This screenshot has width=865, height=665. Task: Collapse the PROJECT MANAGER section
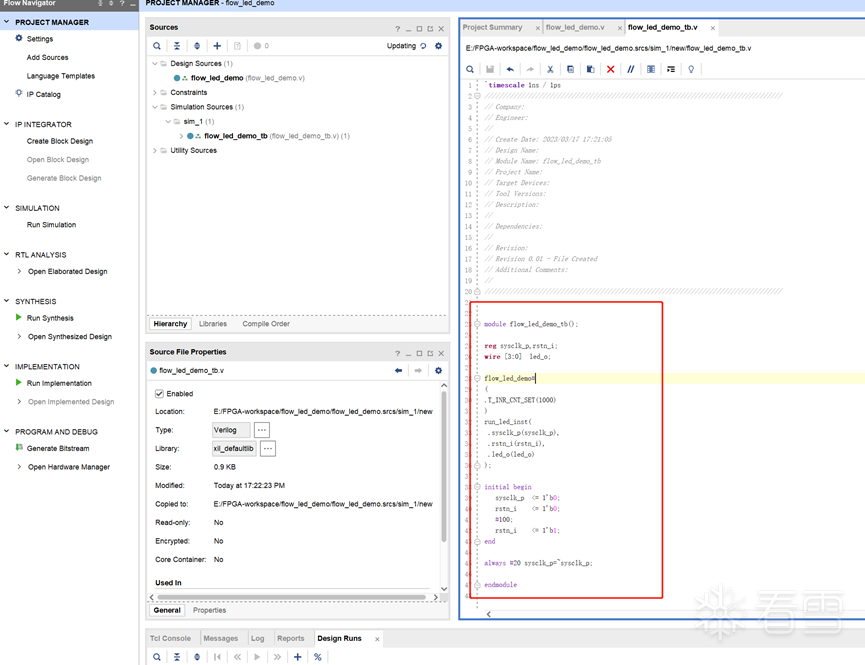7,22
